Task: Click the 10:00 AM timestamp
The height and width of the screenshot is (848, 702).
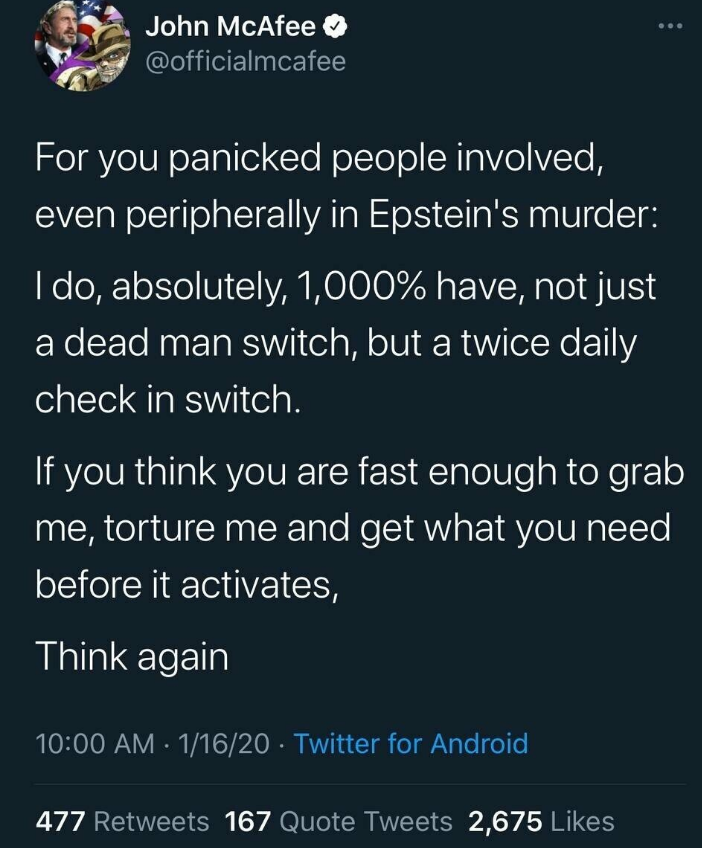Action: 95,743
